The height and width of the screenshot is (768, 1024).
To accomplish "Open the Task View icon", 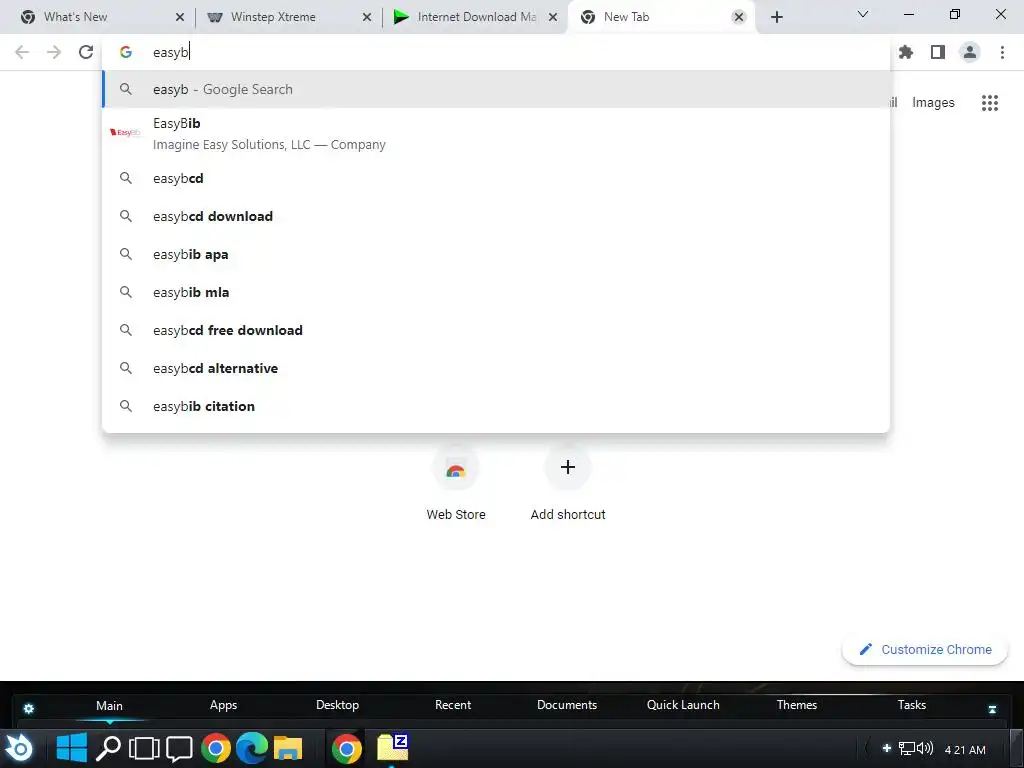I will point(144,748).
